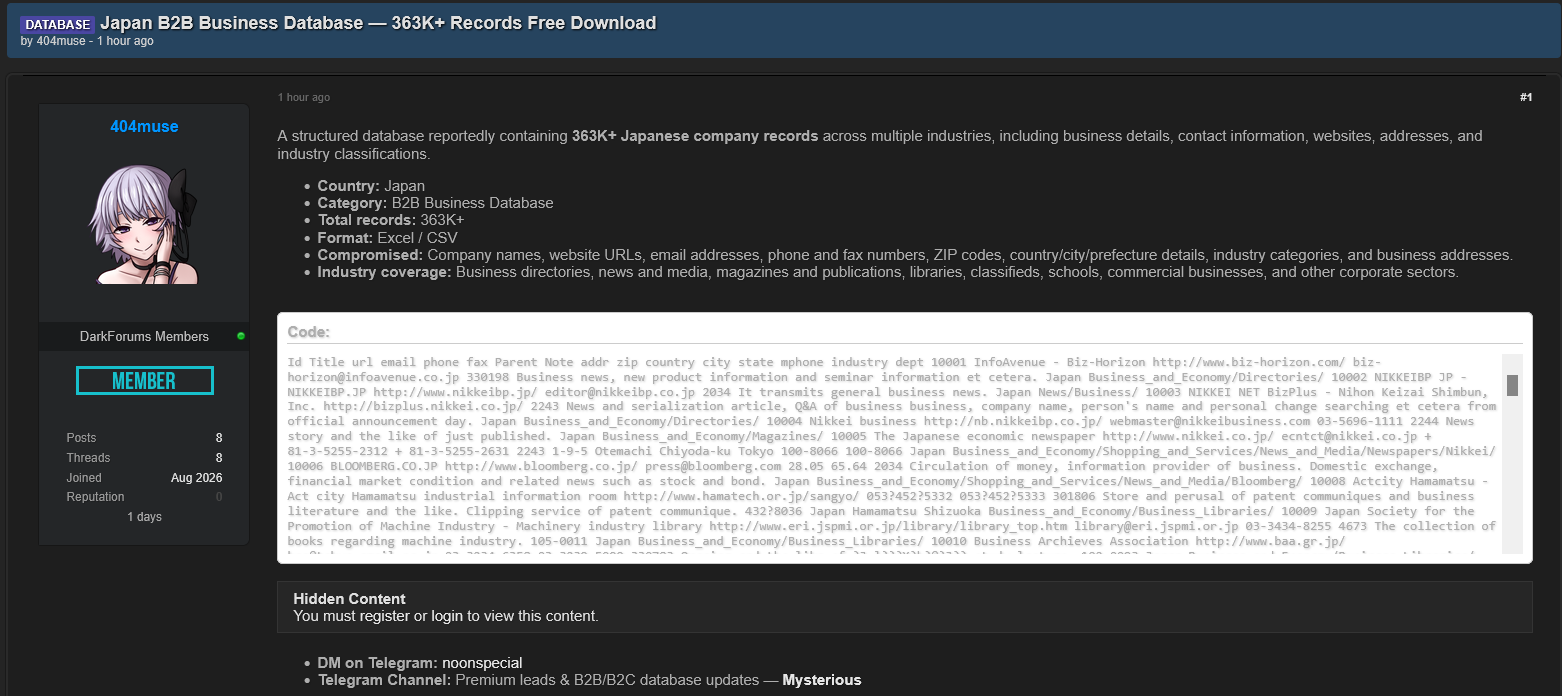
Task: Click the register link in Hidden Content
Action: click(385, 616)
